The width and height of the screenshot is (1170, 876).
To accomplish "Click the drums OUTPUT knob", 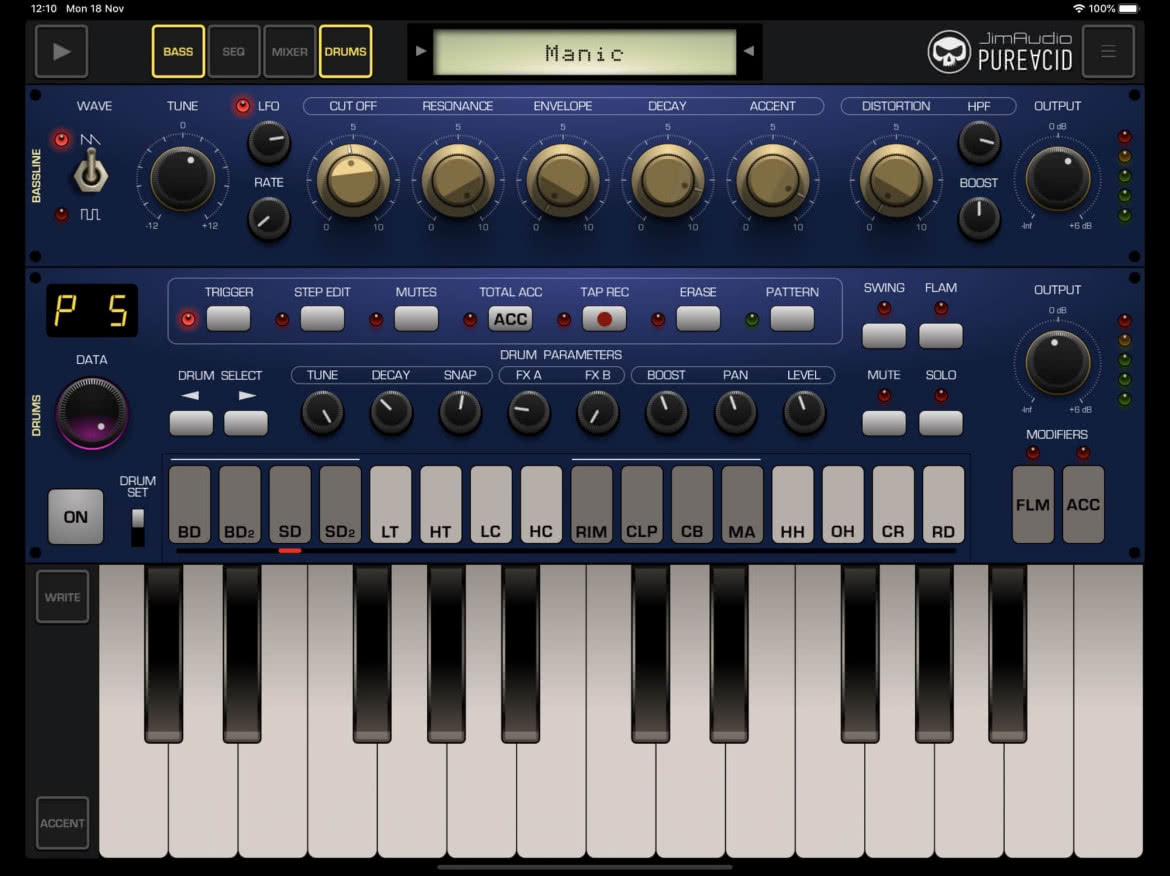I will 1057,363.
